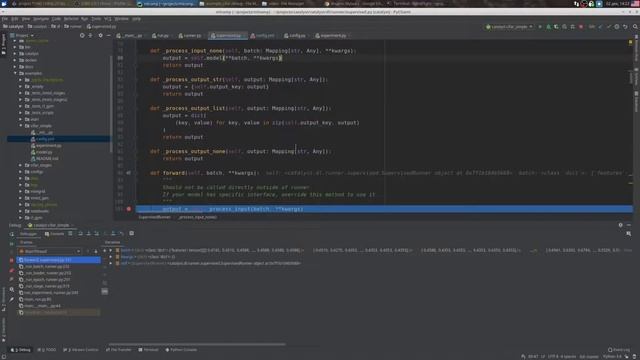Click the red Stop icon in top toolbar
Image resolution: width=640 pixels, height=360 pixels.
coord(581,27)
